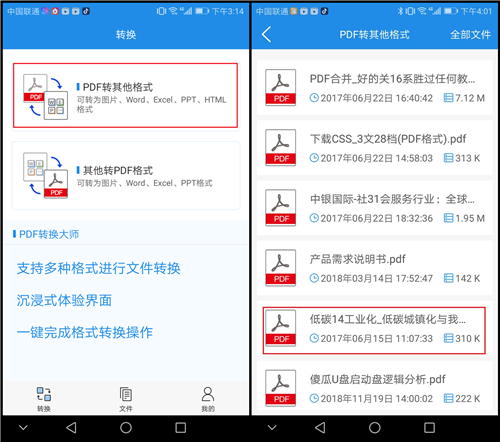Screen dimensions: 500x442
Task: Go back using the header arrow
Action: [x=266, y=34]
